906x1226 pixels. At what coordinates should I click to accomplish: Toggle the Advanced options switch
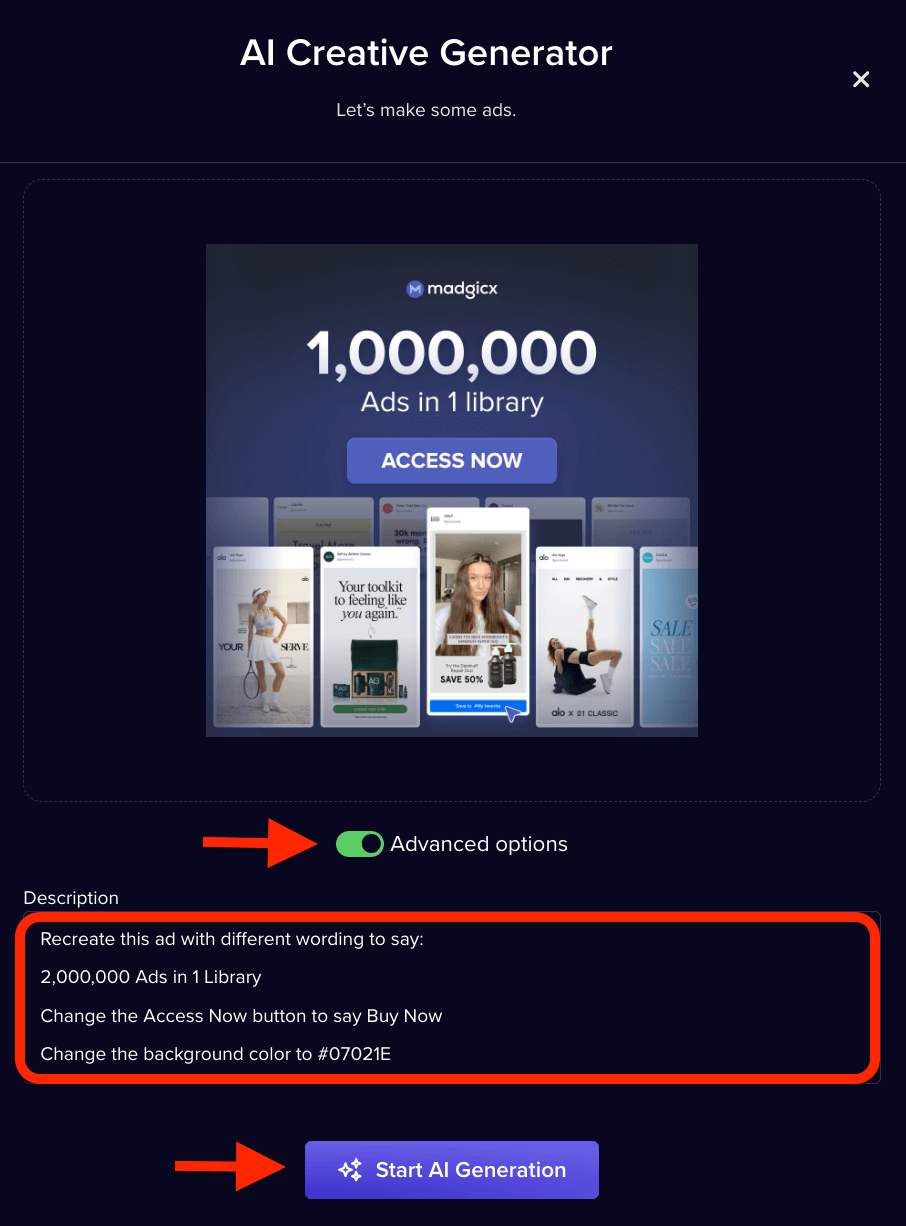[x=360, y=844]
